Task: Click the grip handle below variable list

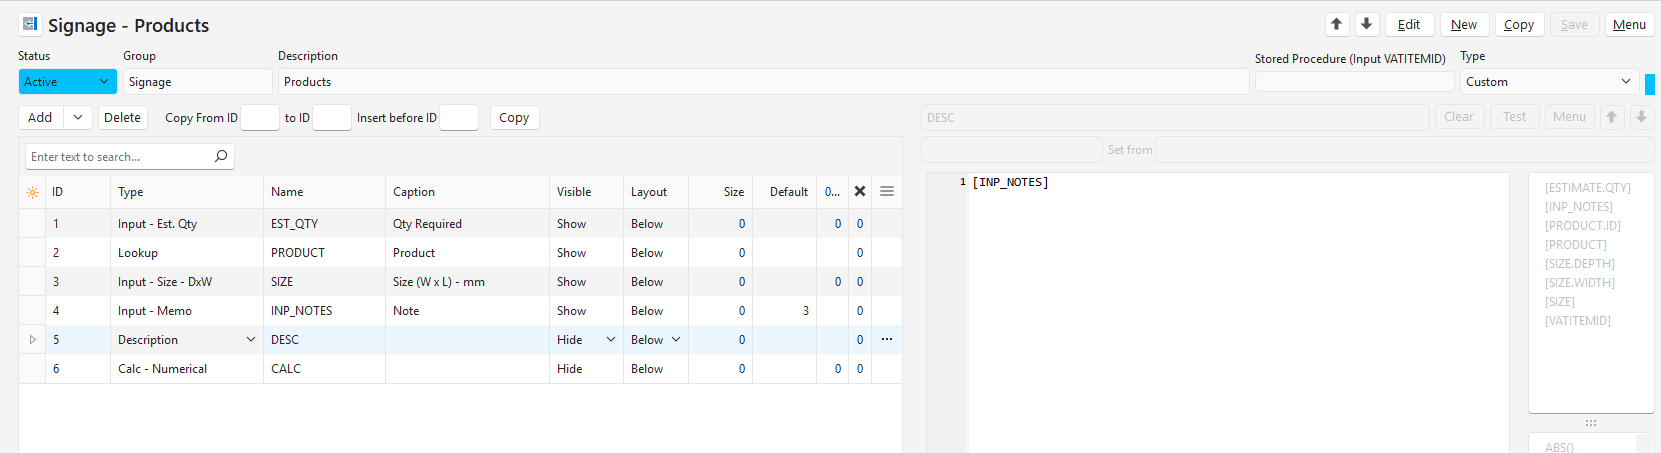Action: (x=1591, y=423)
